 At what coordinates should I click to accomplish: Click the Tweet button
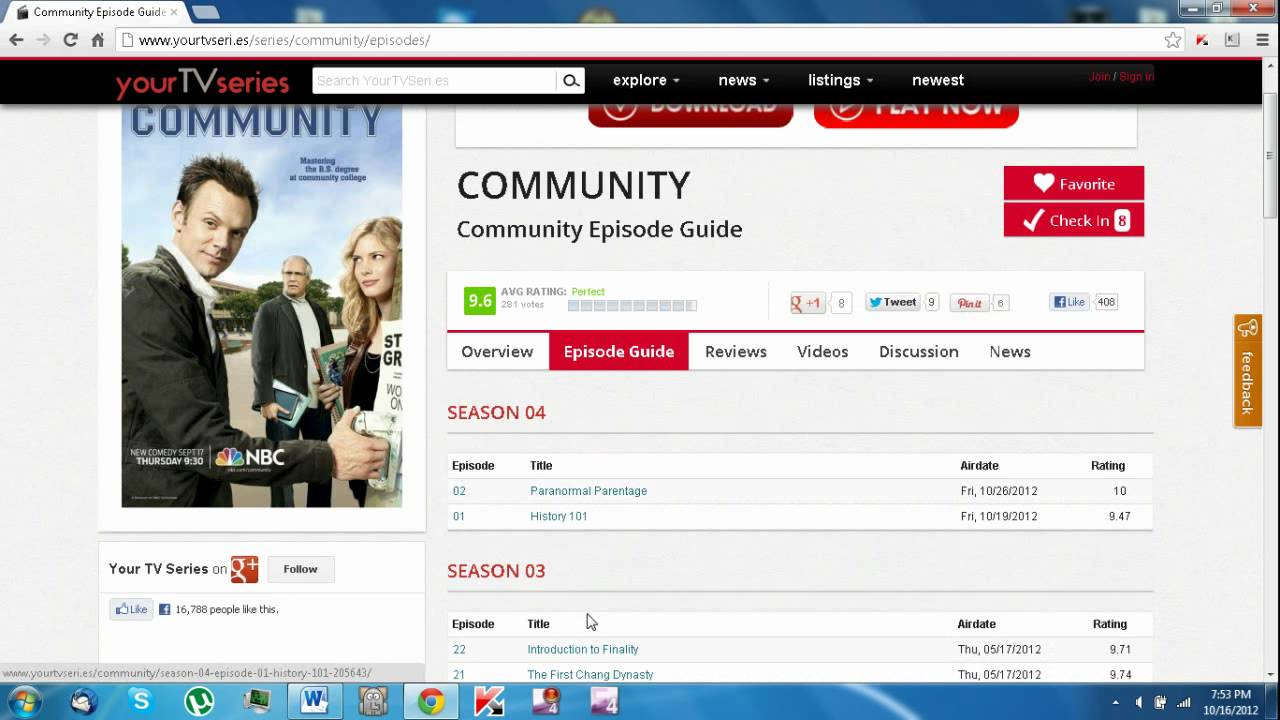coord(892,302)
